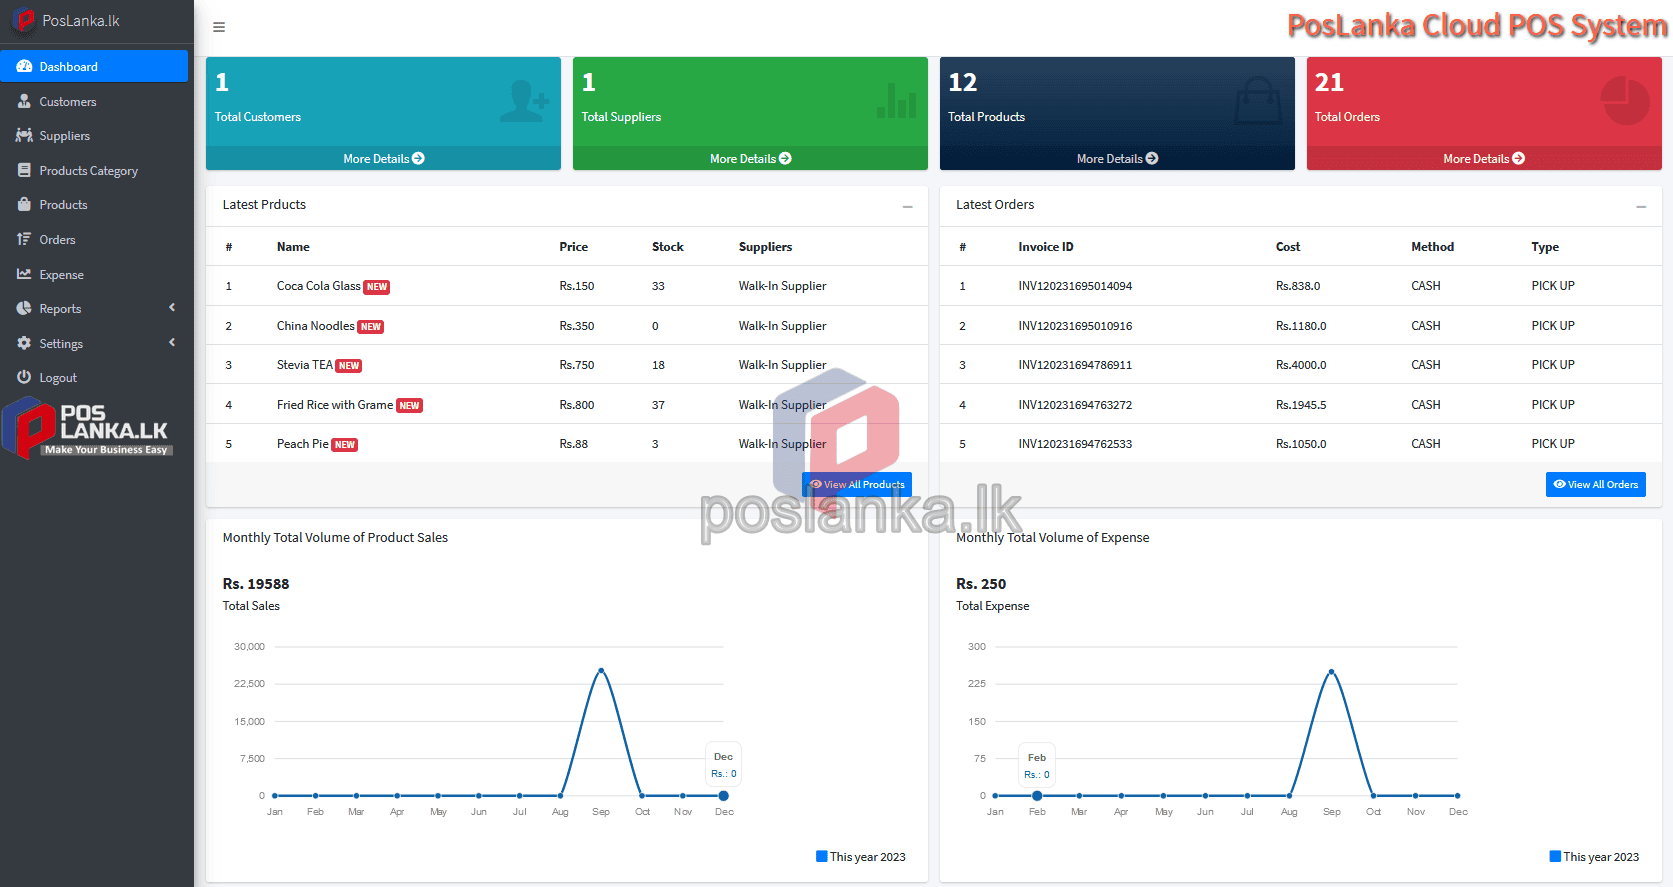This screenshot has height=887, width=1673.
Task: Click the Reports pie icon in sidebar
Action: (24, 308)
